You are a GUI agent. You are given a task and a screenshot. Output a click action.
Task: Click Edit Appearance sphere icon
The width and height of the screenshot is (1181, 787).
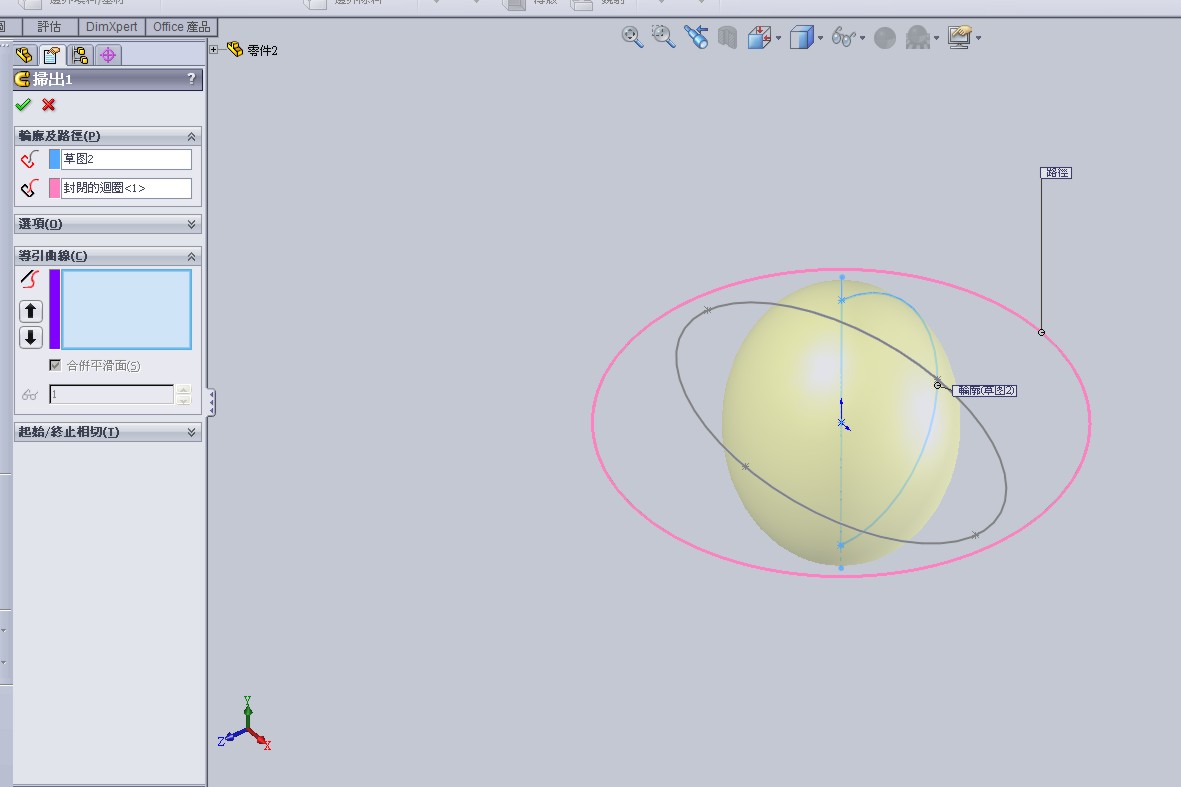click(885, 38)
